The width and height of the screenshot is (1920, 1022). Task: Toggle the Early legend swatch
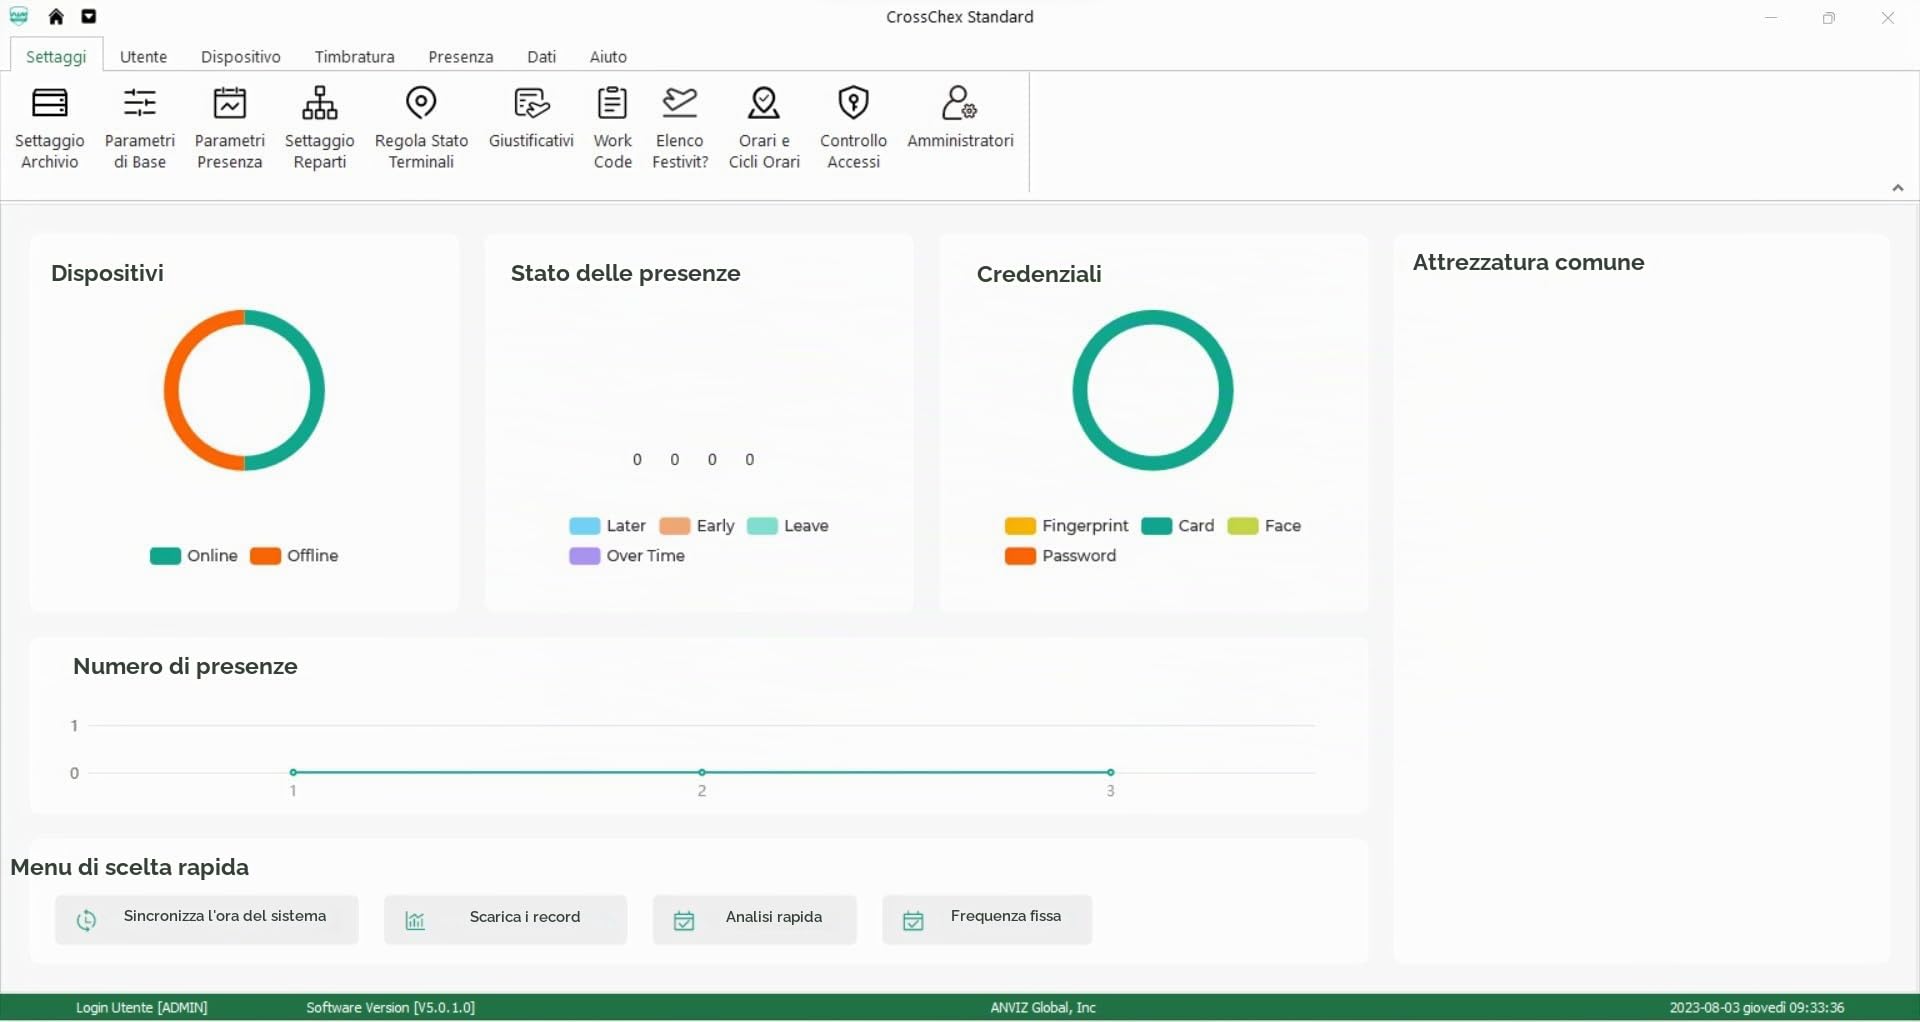[x=675, y=526]
